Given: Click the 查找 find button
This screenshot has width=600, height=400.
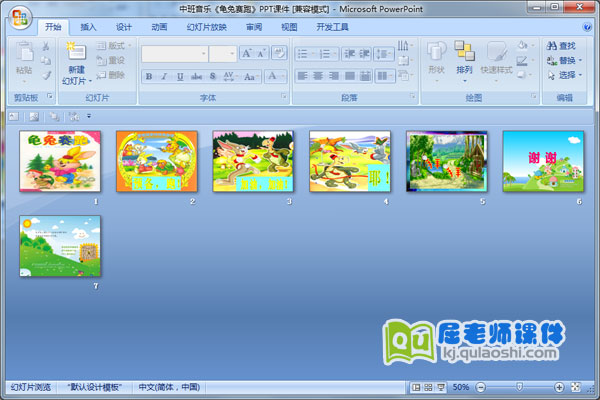Looking at the screenshot, I should pyautogui.click(x=561, y=46).
